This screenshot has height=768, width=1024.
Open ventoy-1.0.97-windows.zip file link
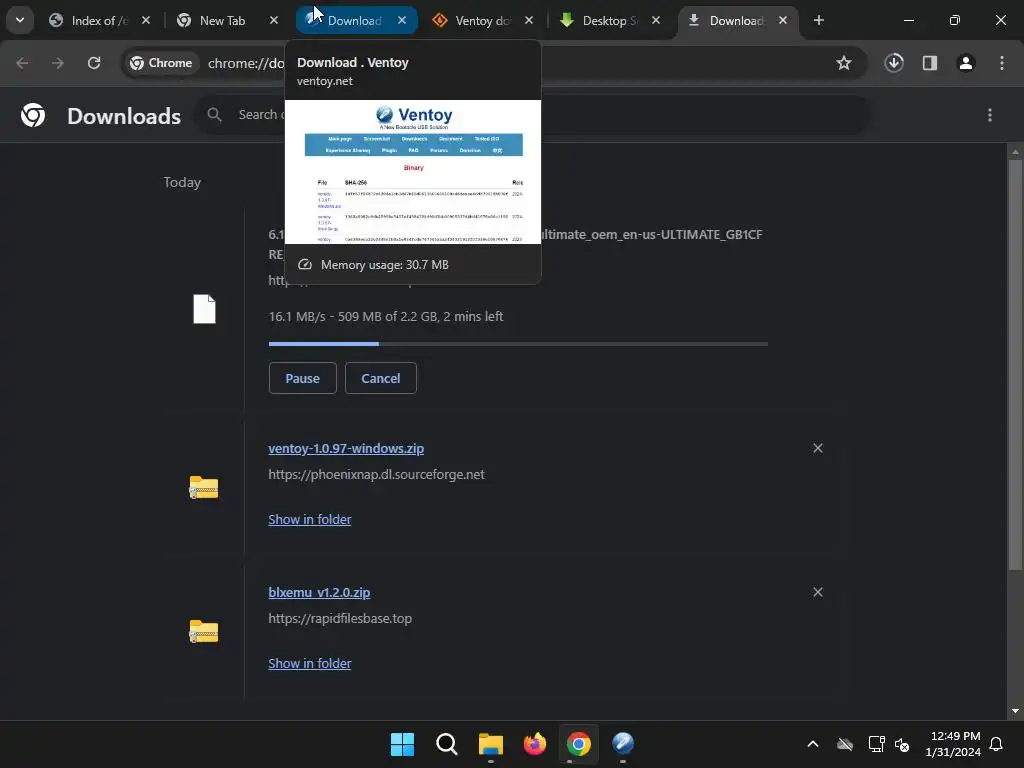(346, 449)
